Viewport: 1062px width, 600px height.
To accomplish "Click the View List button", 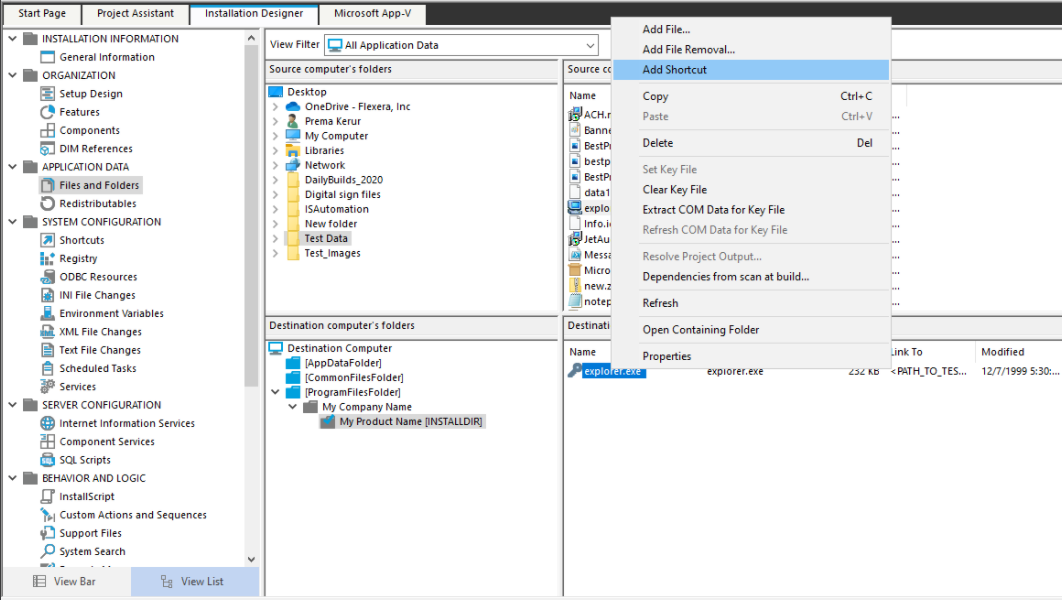I will (x=194, y=582).
